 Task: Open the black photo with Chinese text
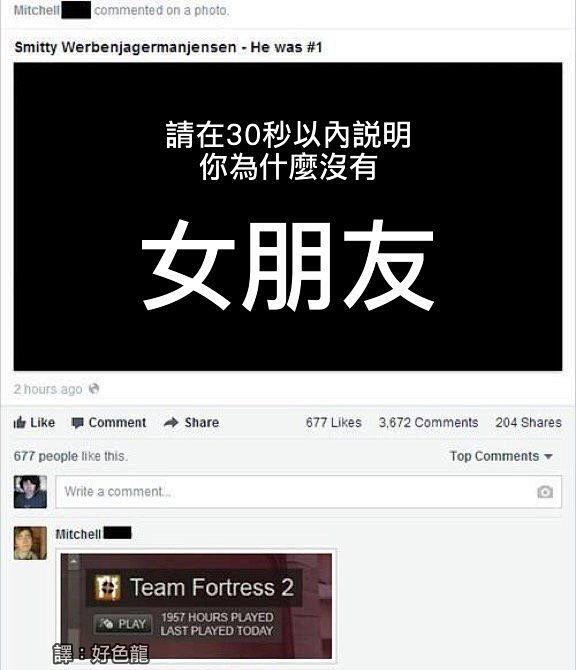[x=288, y=217]
